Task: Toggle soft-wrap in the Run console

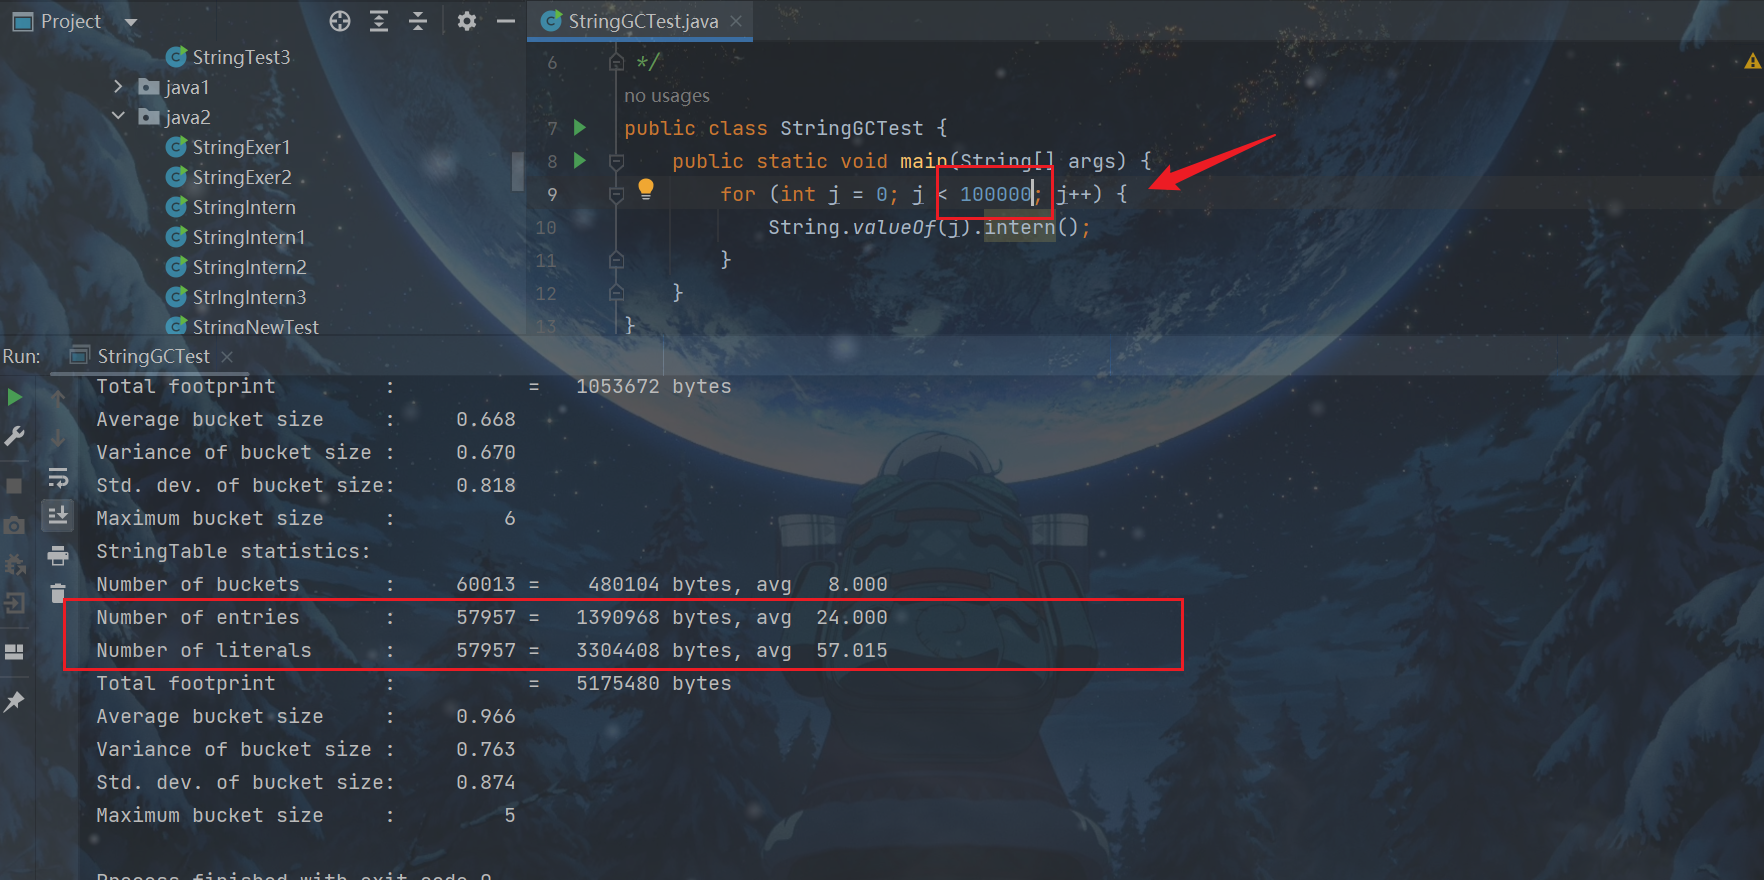Action: [58, 478]
